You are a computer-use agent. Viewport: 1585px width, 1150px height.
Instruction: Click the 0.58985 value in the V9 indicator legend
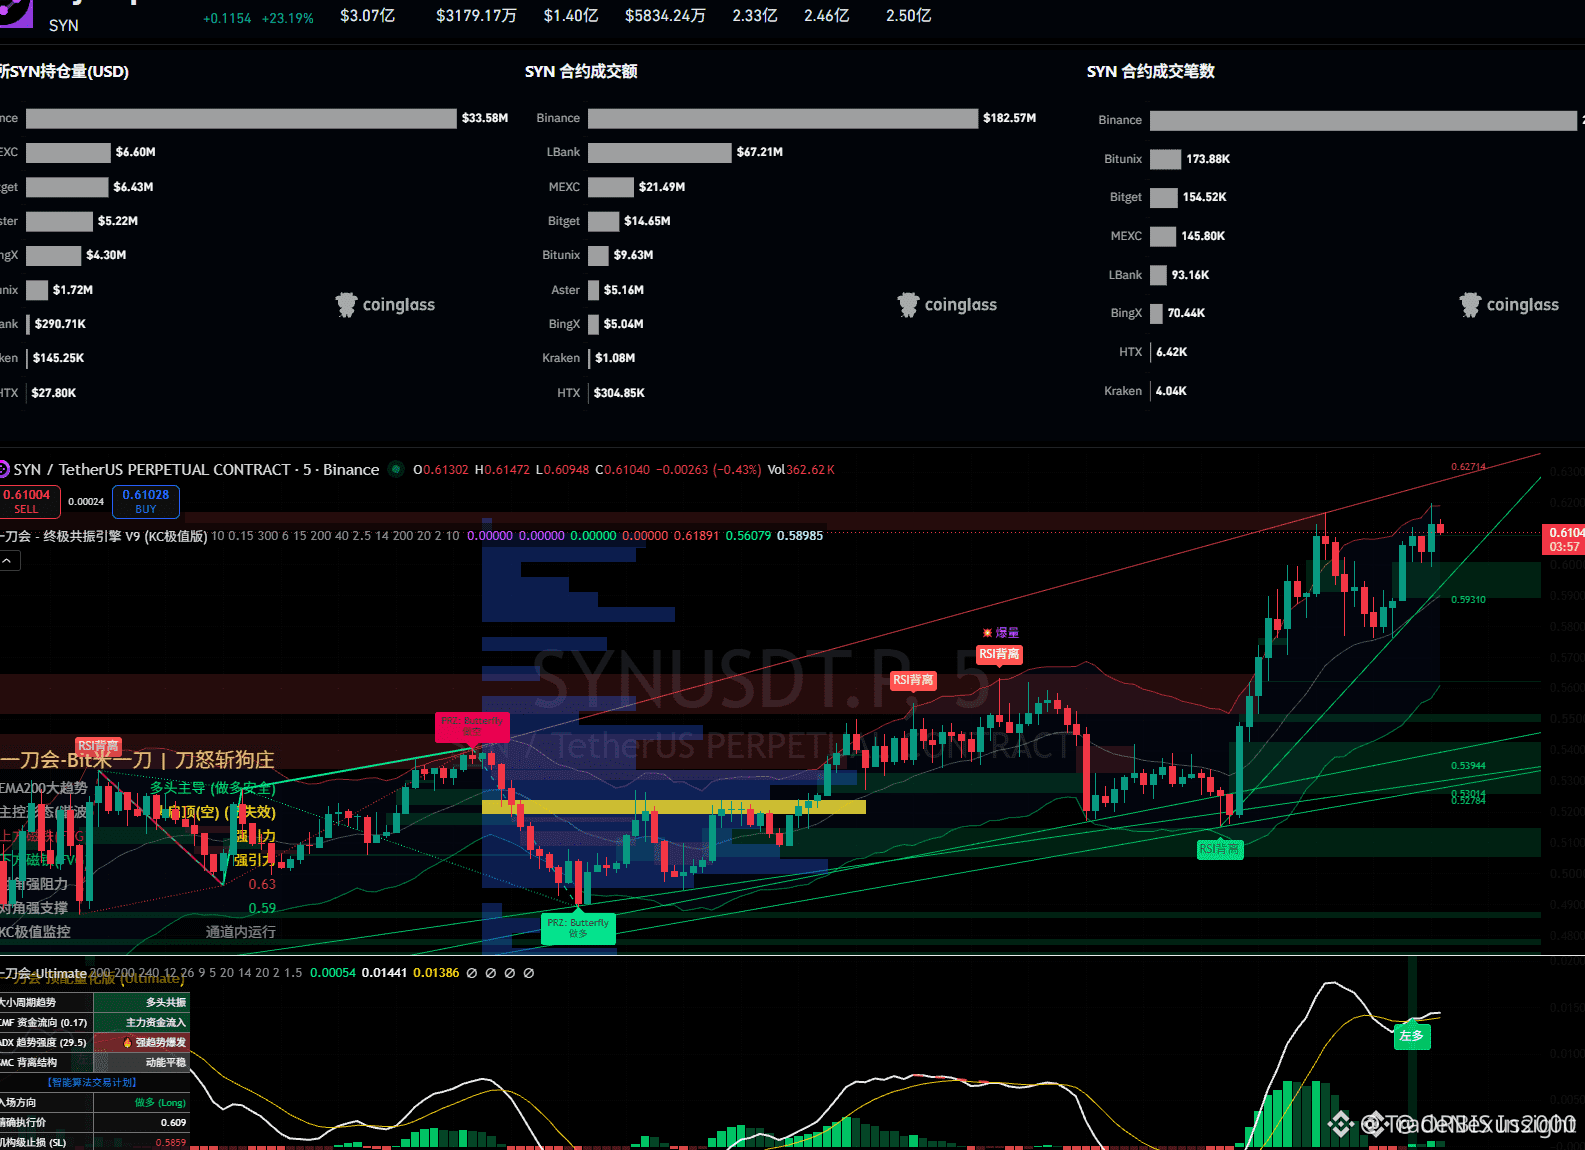(x=800, y=536)
